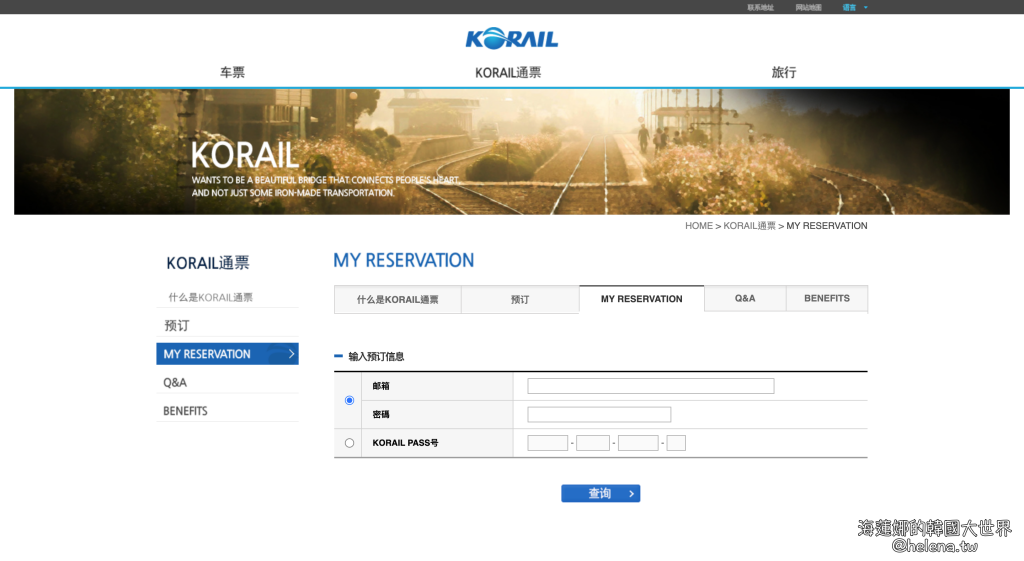
Task: Select the KORAIL PASS号 radio button
Action: (349, 443)
